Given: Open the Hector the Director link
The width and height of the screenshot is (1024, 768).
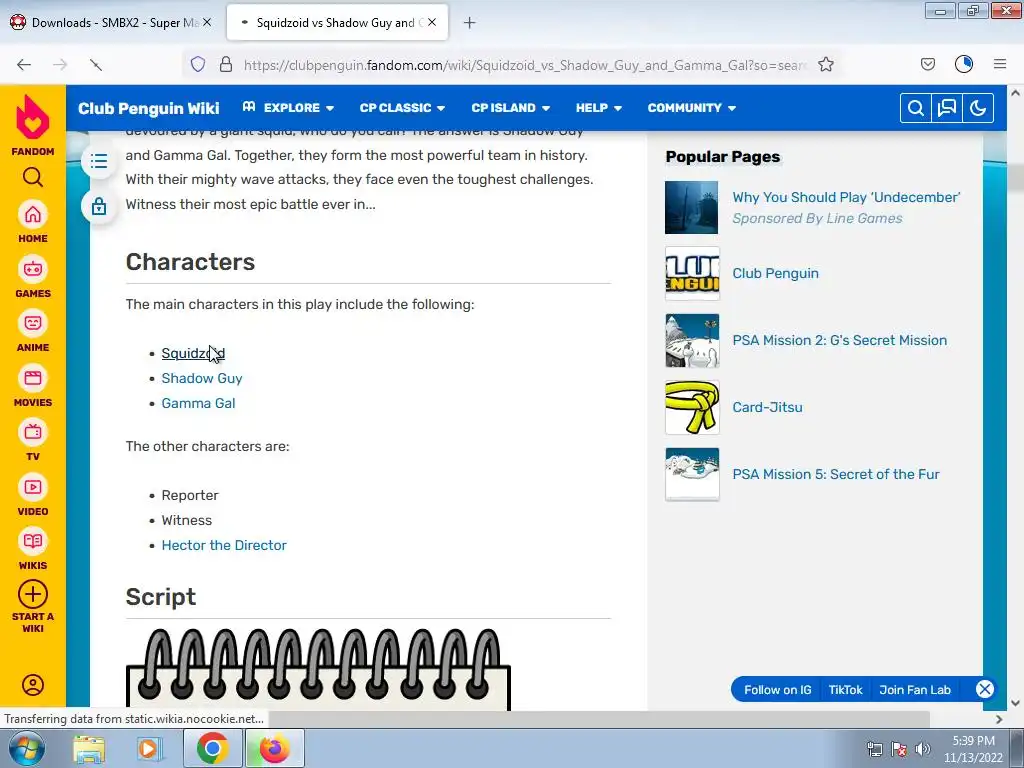Looking at the screenshot, I should point(224,545).
